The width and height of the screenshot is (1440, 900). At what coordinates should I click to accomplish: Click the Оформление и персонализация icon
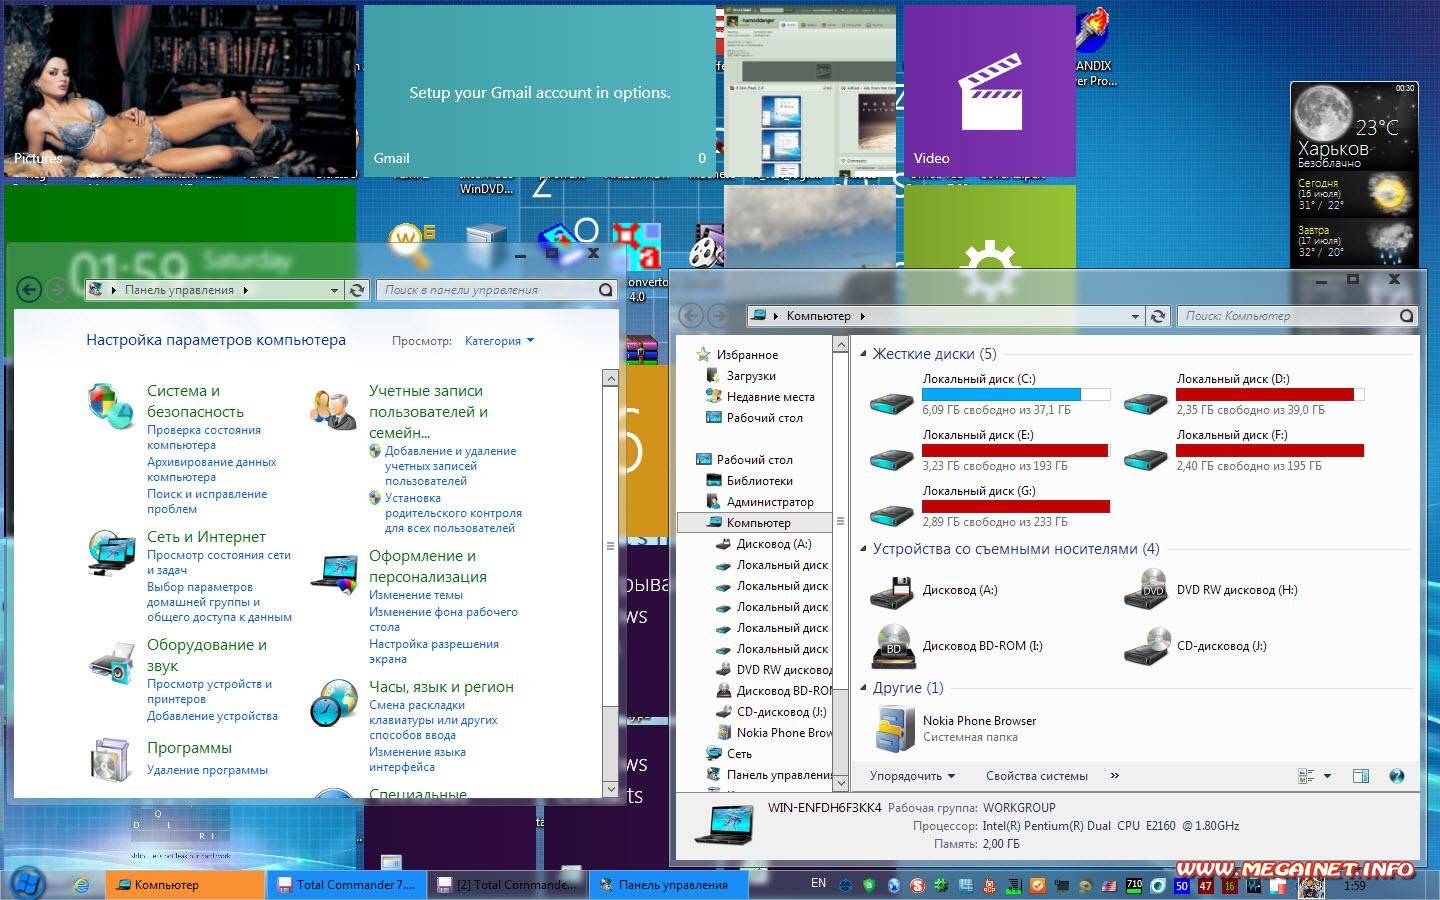click(x=333, y=573)
